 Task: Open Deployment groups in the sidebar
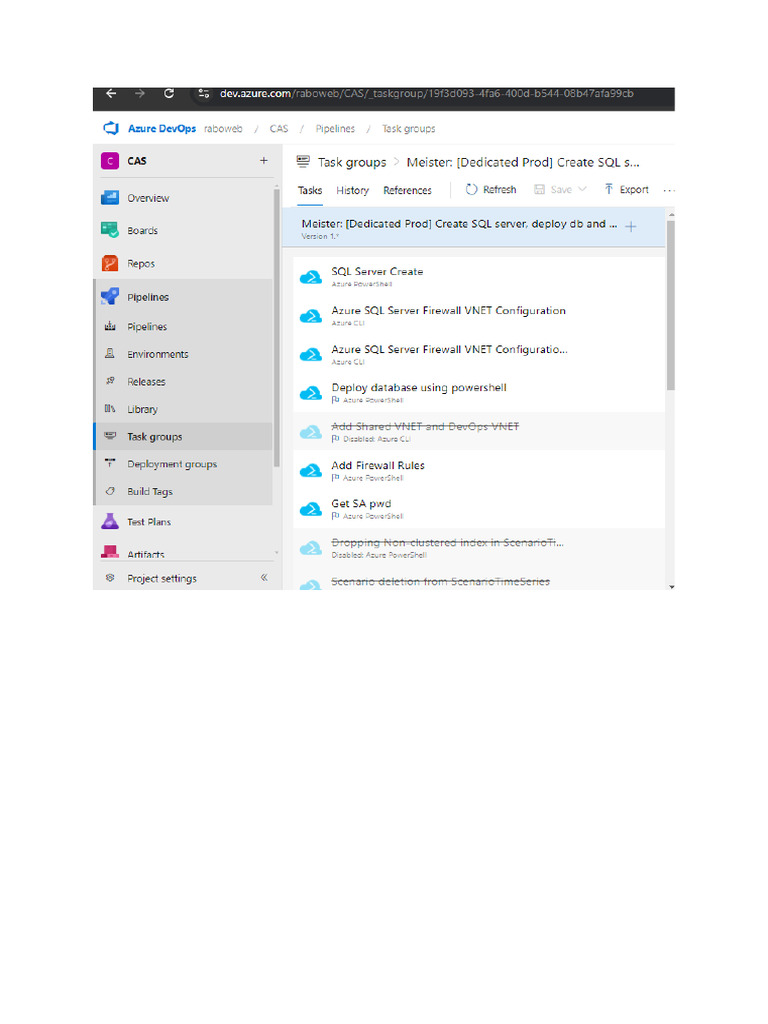point(184,464)
